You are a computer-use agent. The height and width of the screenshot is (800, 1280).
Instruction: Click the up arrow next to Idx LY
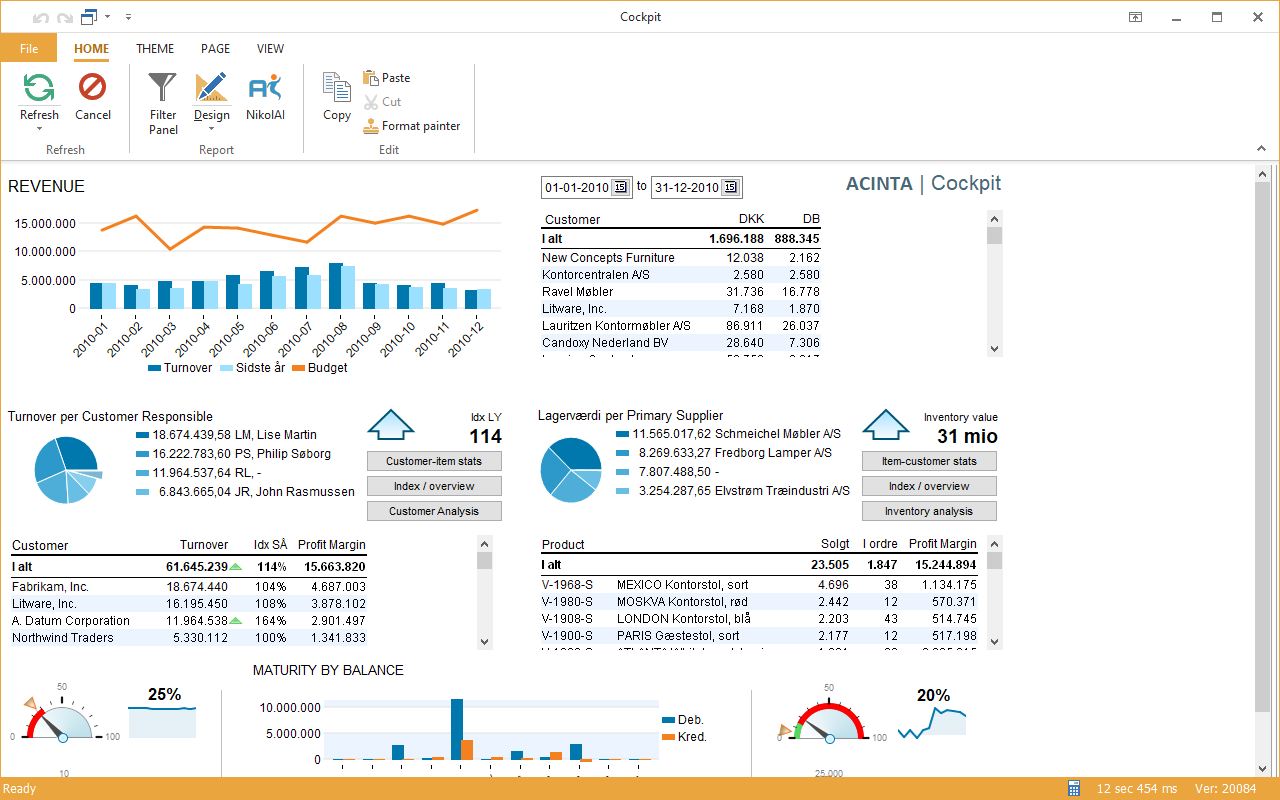(x=390, y=424)
